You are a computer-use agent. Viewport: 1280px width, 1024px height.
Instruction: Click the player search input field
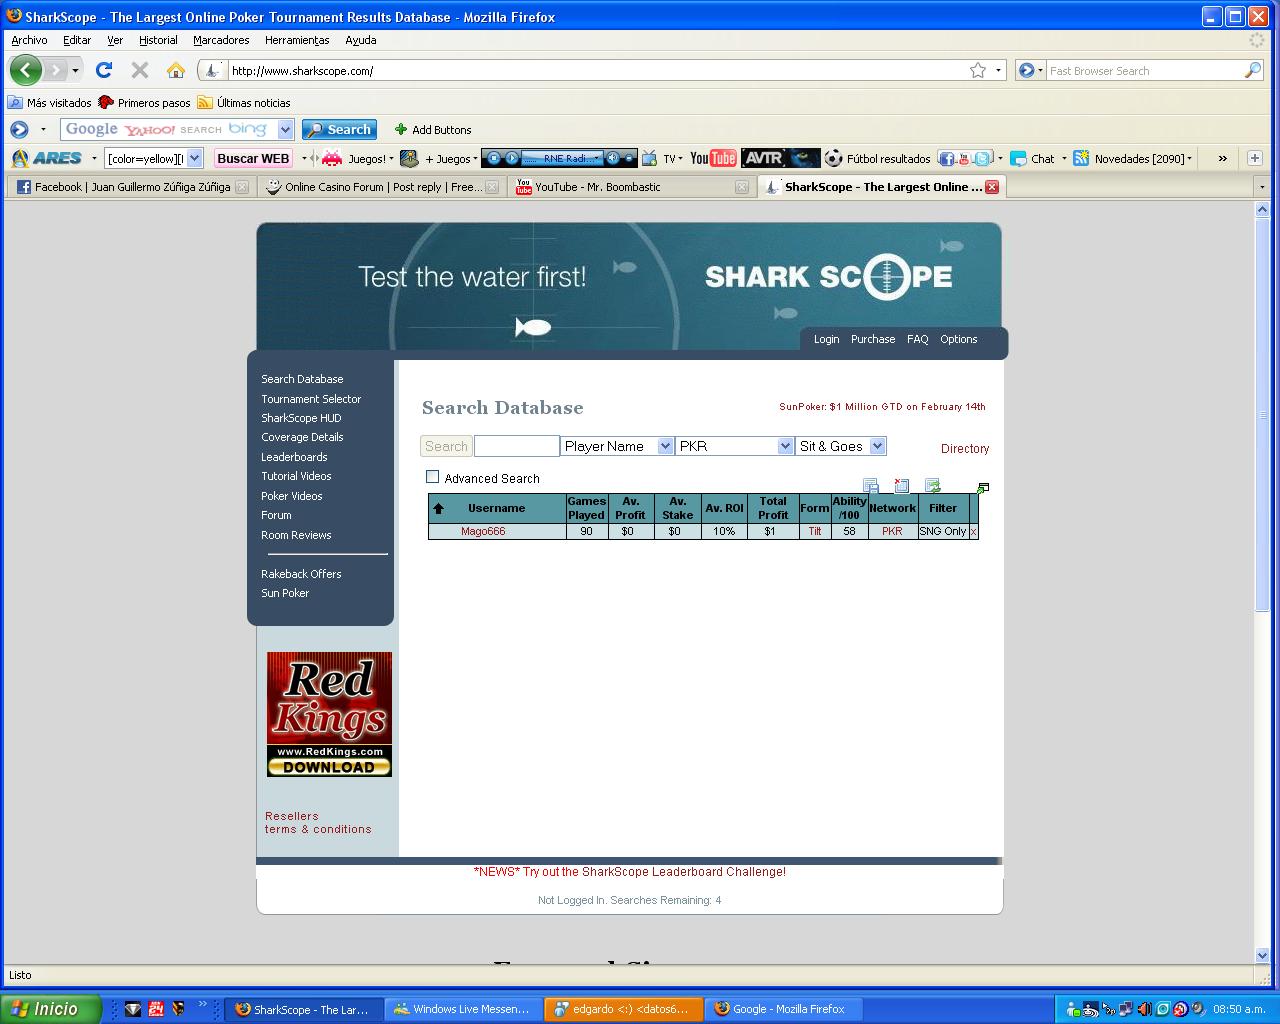point(516,446)
